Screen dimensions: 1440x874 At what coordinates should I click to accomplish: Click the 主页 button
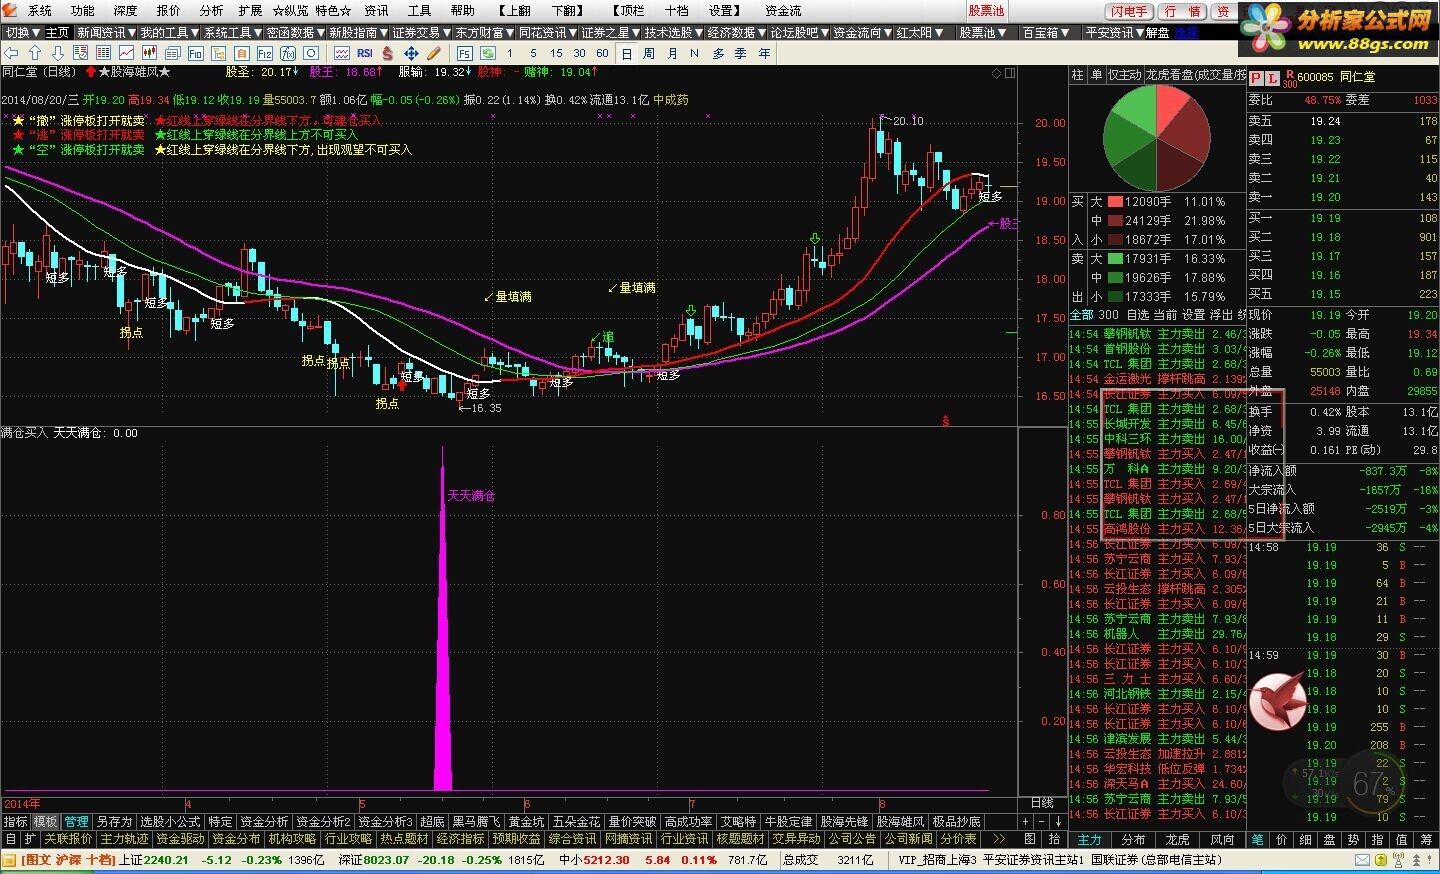(57, 32)
